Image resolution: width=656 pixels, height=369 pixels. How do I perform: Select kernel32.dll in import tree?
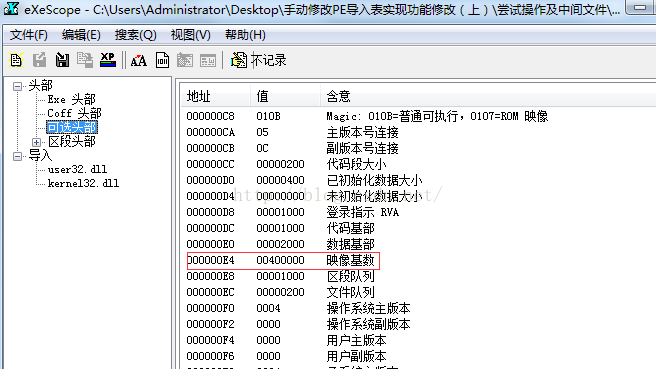83,183
